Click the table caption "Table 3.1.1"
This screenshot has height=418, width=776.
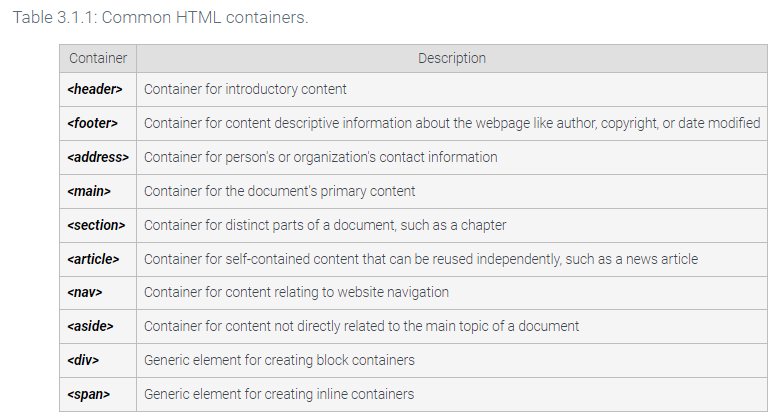tap(159, 19)
